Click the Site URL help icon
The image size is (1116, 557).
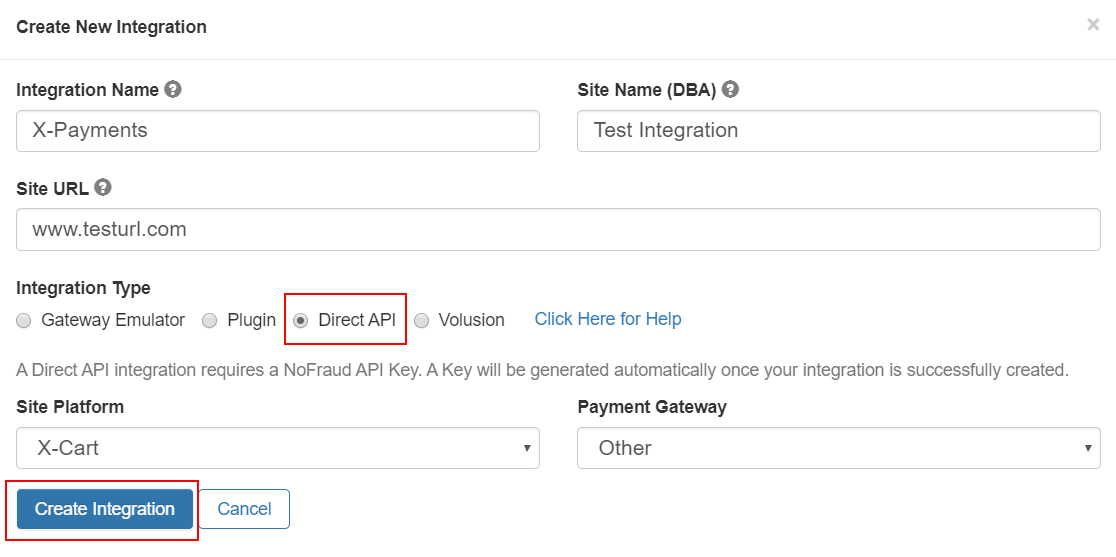pos(103,188)
